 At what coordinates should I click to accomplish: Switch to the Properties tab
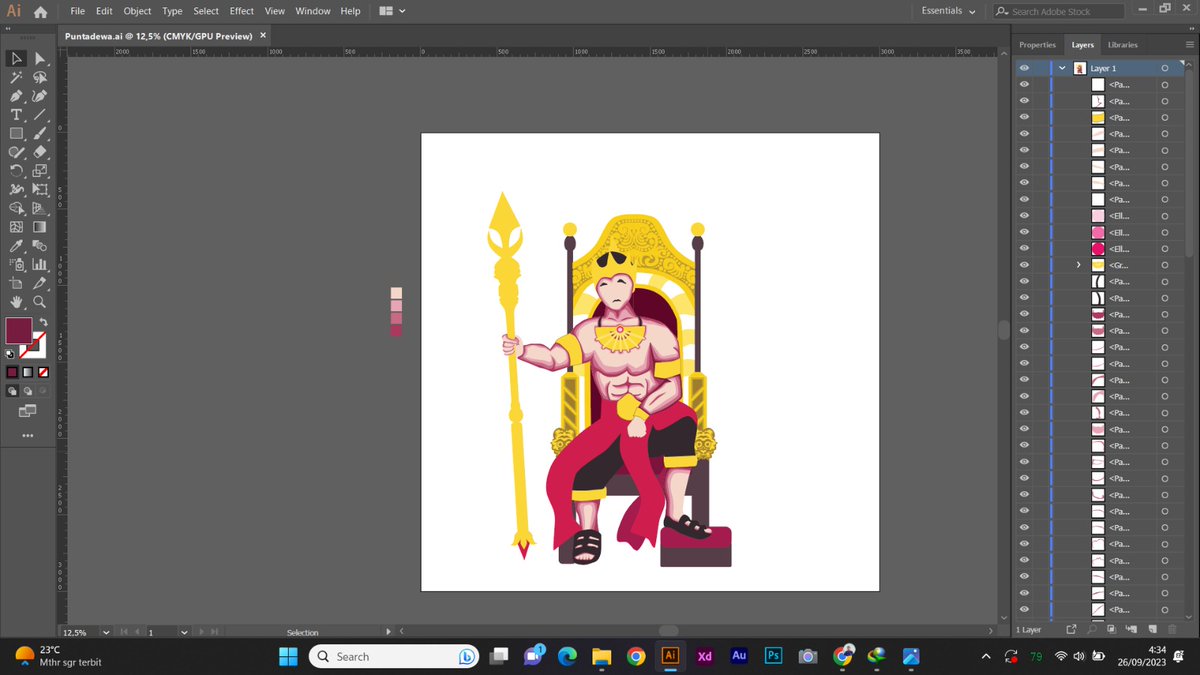coord(1037,45)
